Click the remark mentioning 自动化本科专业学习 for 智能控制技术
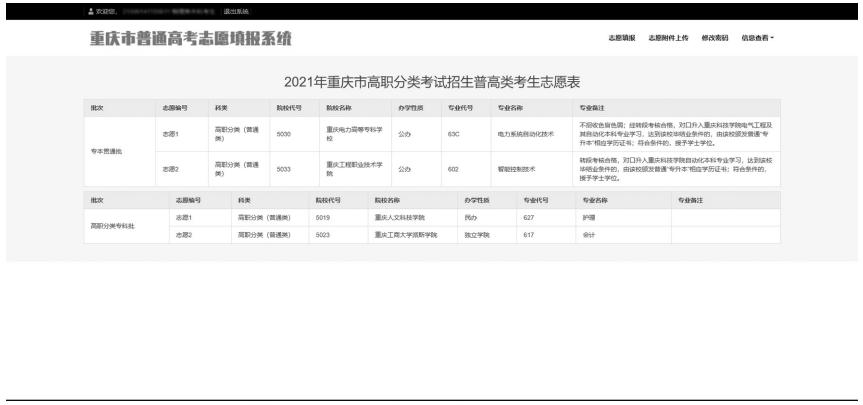The image size is (863, 405). [676, 169]
